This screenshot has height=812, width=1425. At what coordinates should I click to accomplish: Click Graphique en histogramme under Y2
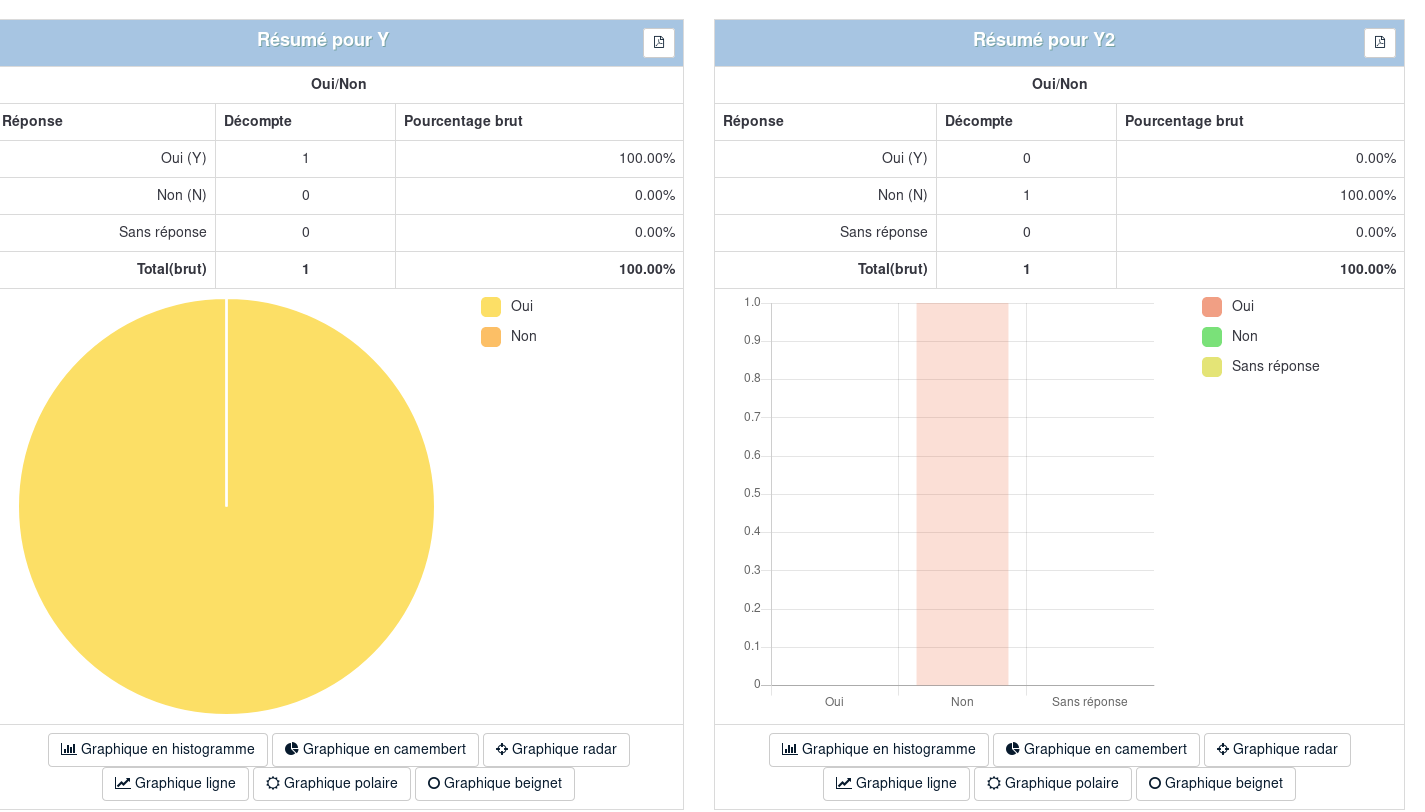[x=879, y=750]
